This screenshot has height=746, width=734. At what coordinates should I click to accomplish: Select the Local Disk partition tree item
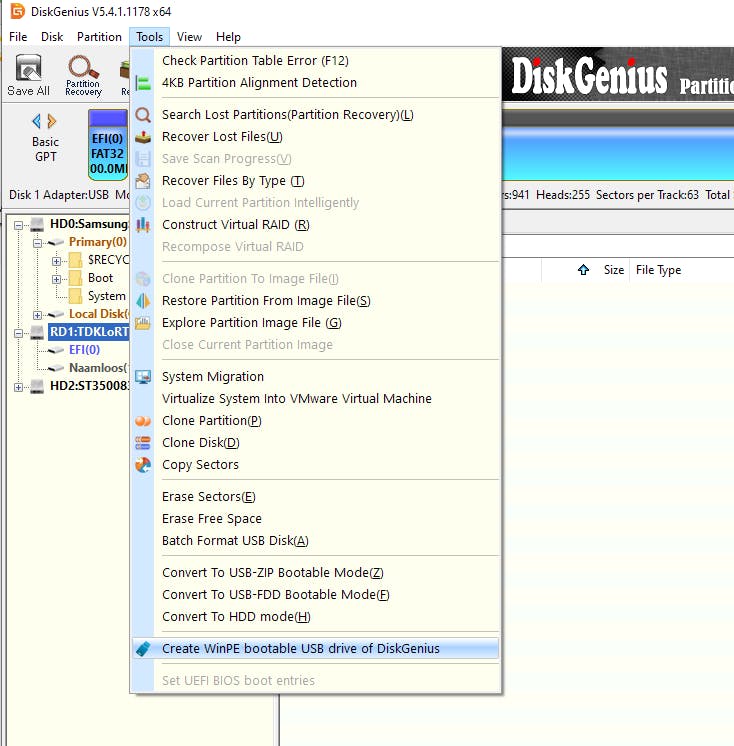pos(98,314)
